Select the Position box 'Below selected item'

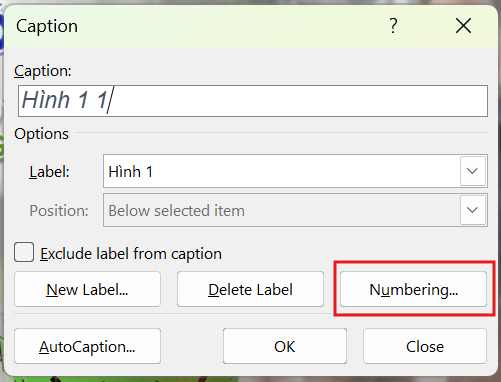295,210
